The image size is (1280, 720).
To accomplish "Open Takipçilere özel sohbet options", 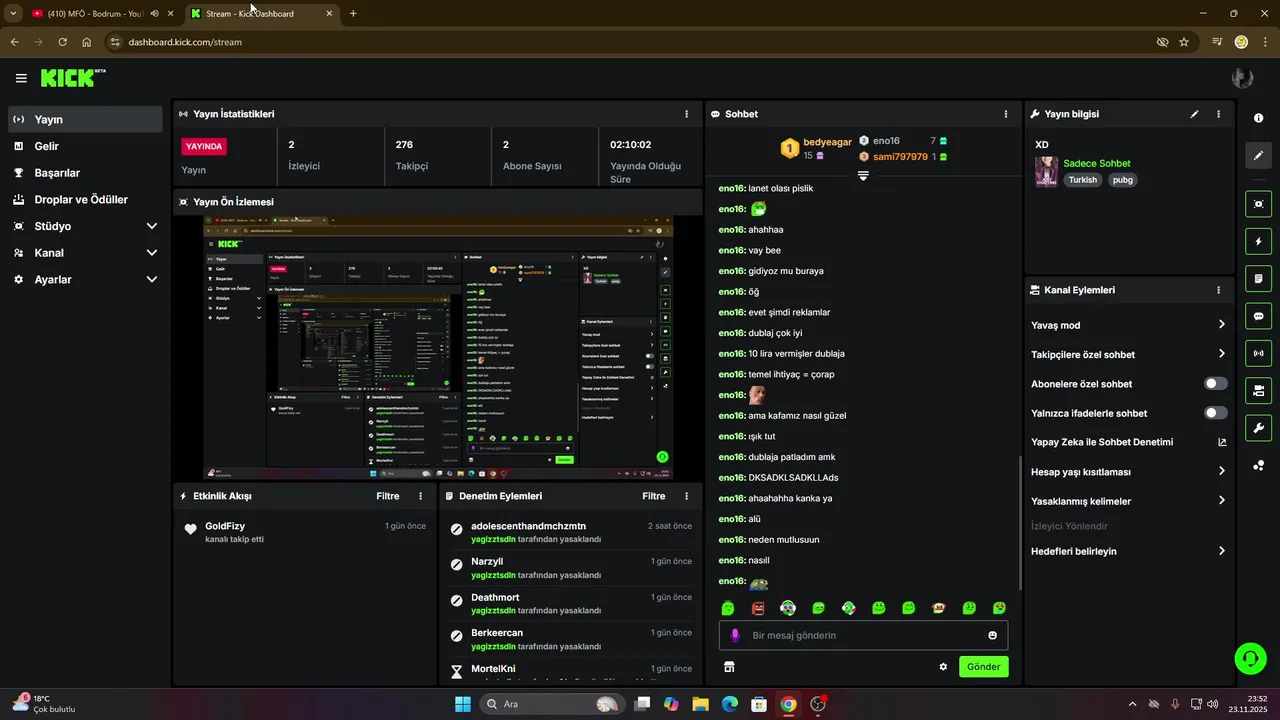I will (x=1129, y=354).
